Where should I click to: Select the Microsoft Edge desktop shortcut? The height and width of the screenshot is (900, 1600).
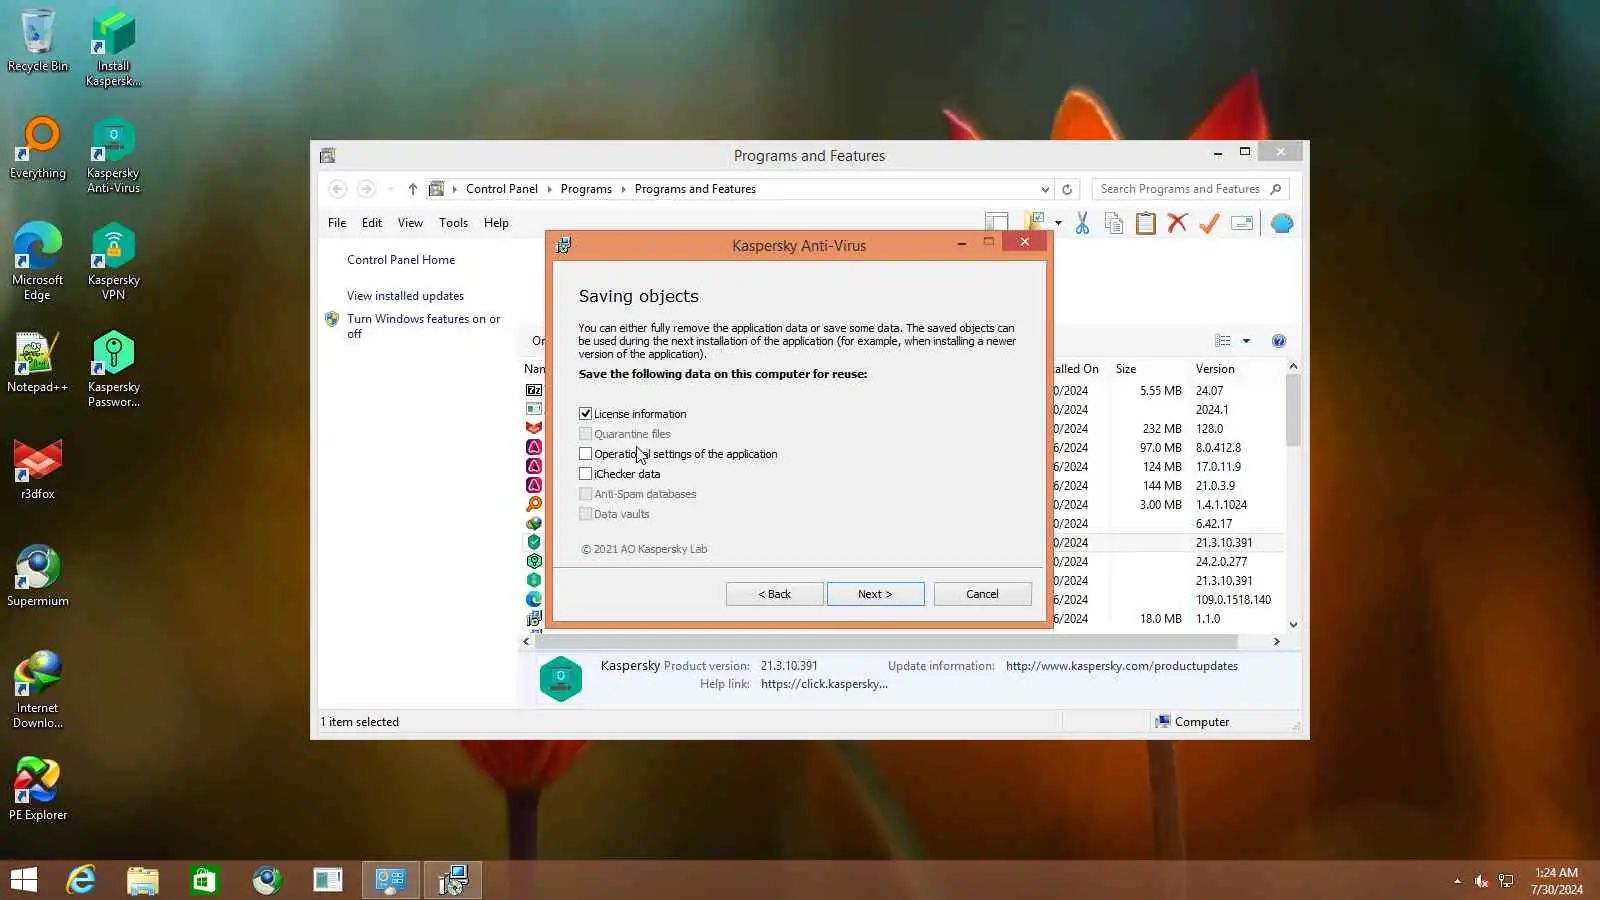pyautogui.click(x=38, y=262)
